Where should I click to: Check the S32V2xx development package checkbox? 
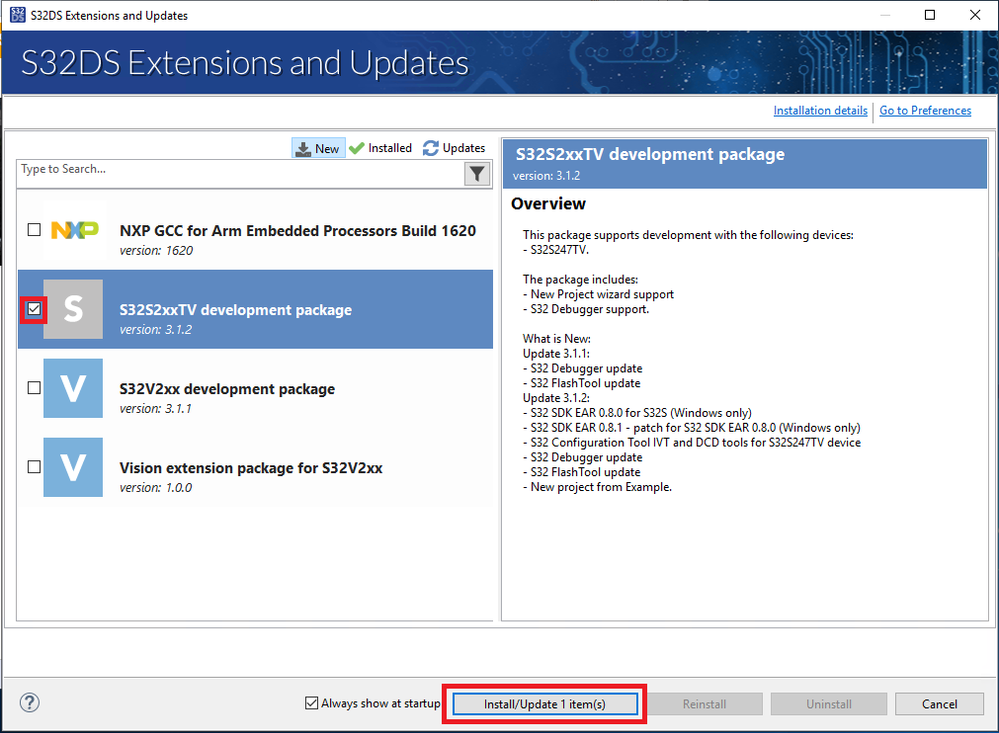point(34,388)
